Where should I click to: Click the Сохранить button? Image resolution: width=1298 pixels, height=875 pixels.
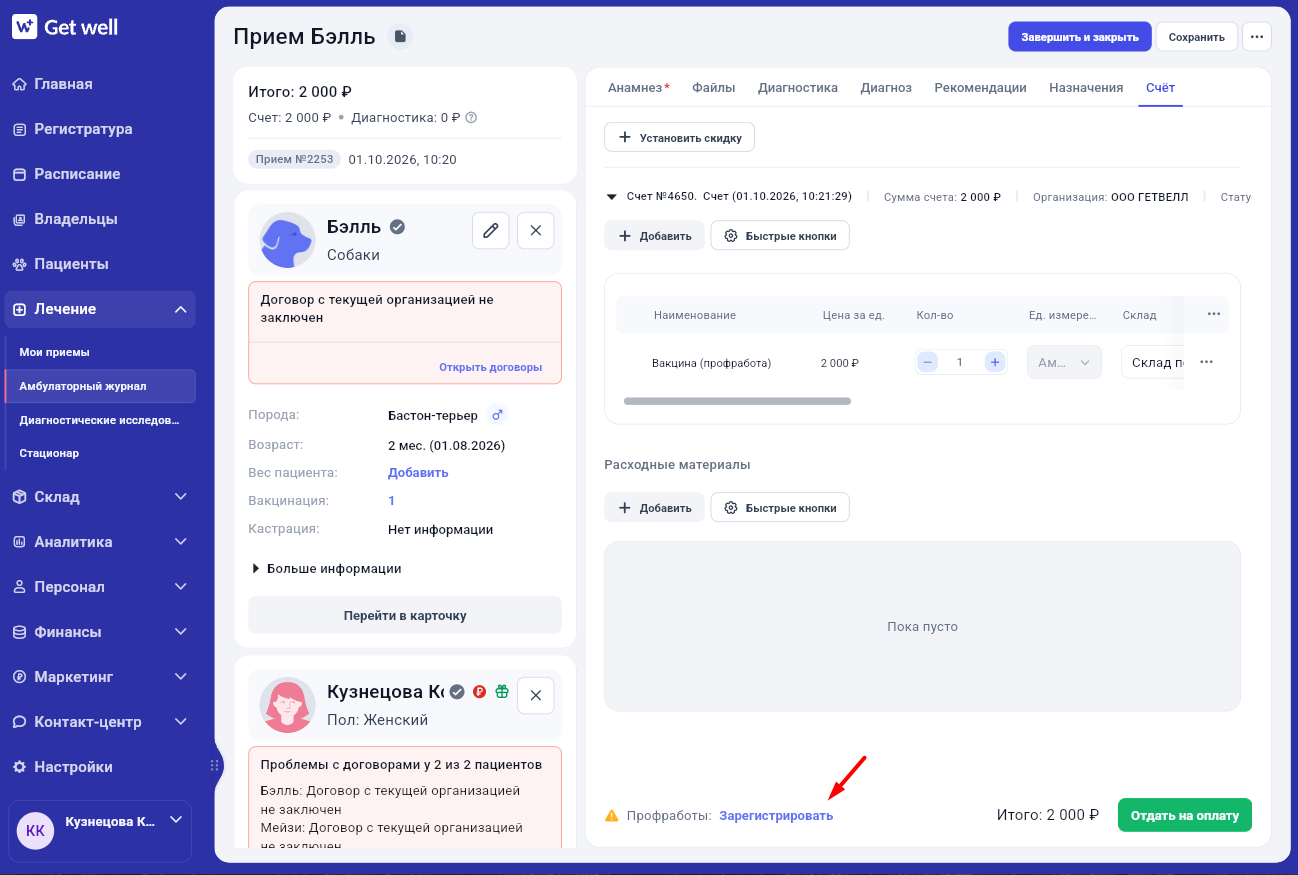tap(1196, 37)
